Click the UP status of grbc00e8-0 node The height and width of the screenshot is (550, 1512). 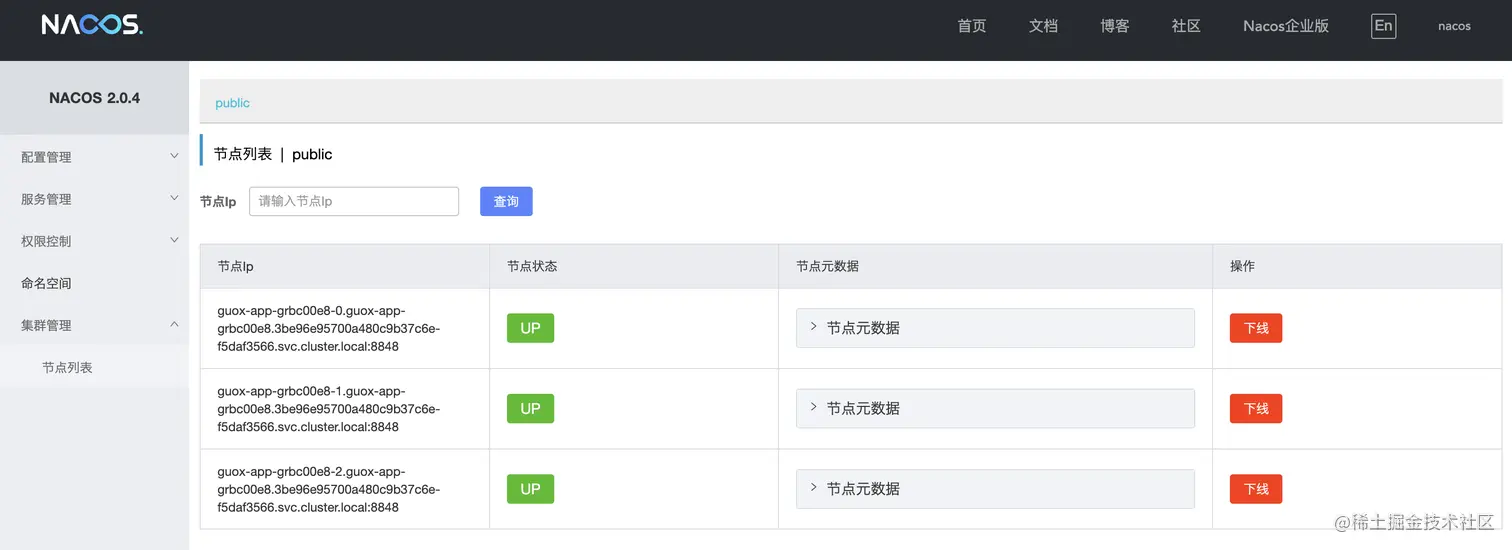click(x=530, y=328)
